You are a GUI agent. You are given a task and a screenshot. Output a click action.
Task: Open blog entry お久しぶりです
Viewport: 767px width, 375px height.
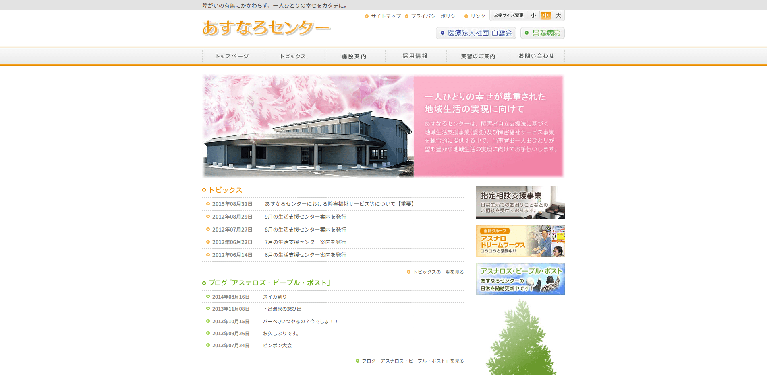280,333
